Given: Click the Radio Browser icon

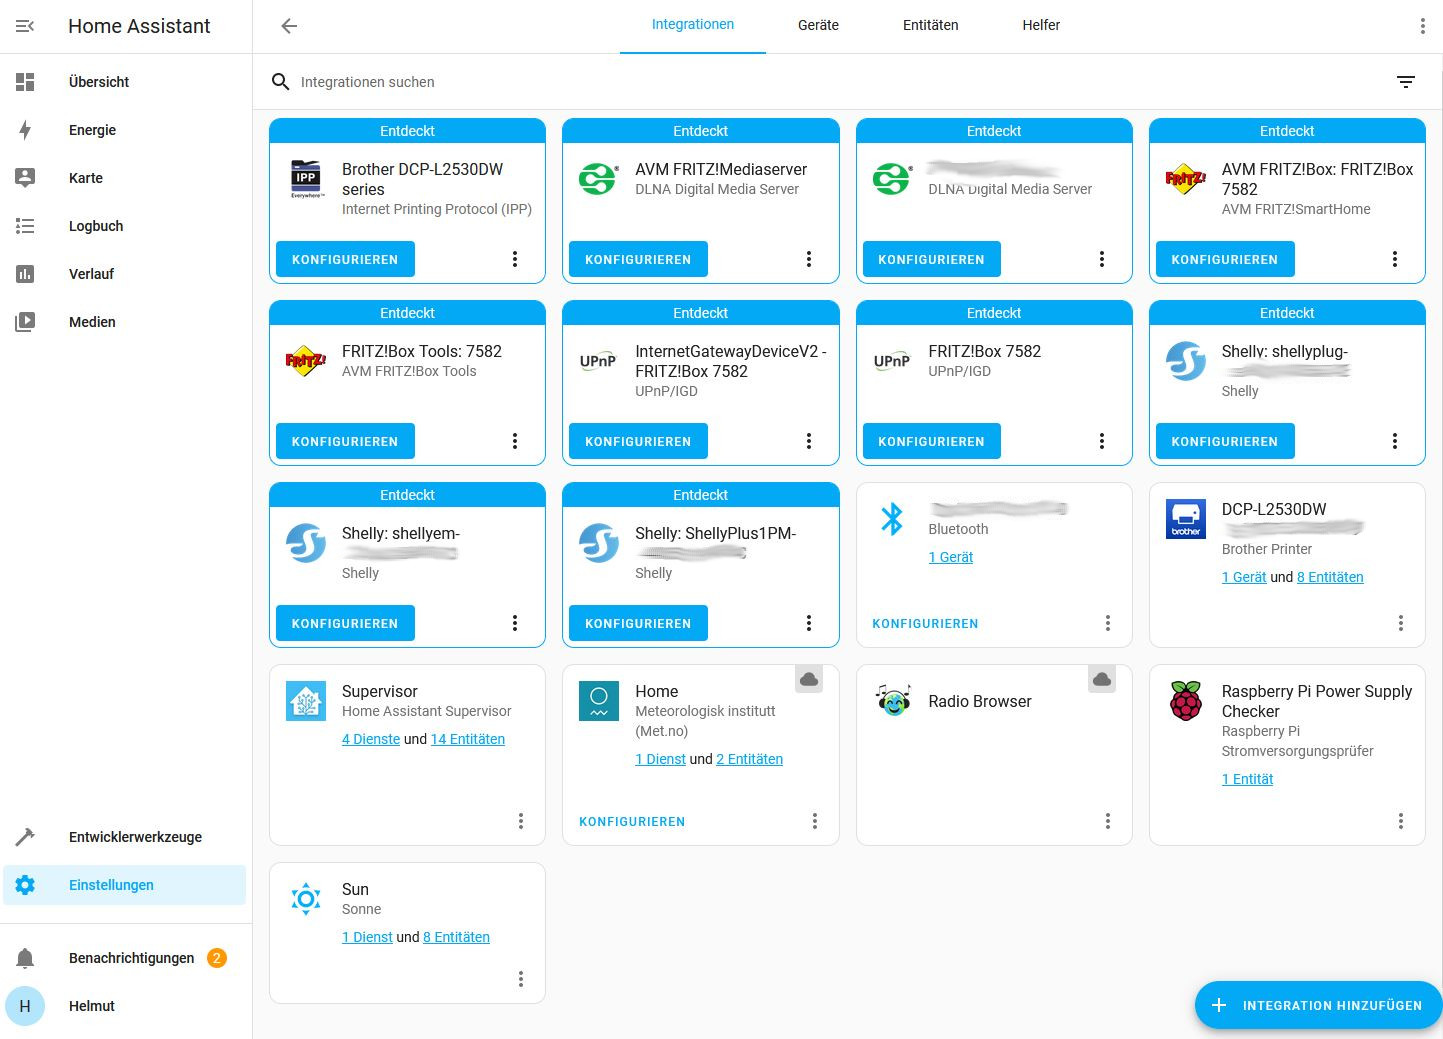Looking at the screenshot, I should [892, 701].
